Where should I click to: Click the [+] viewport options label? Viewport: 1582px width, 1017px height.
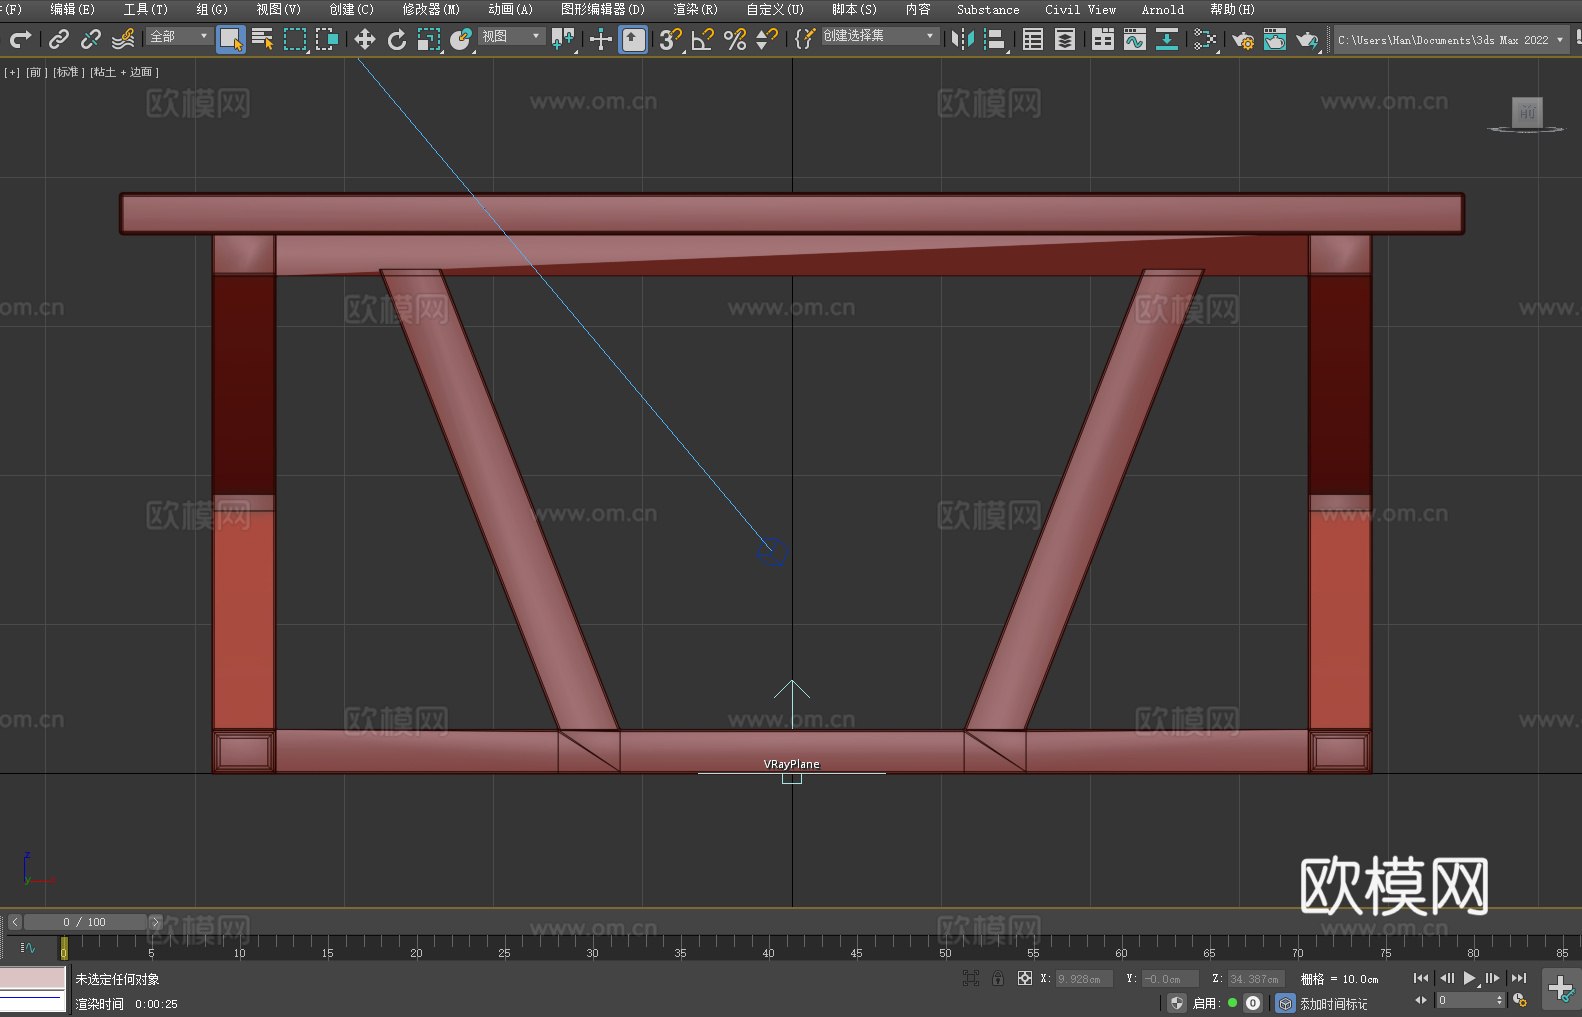(x=12, y=72)
